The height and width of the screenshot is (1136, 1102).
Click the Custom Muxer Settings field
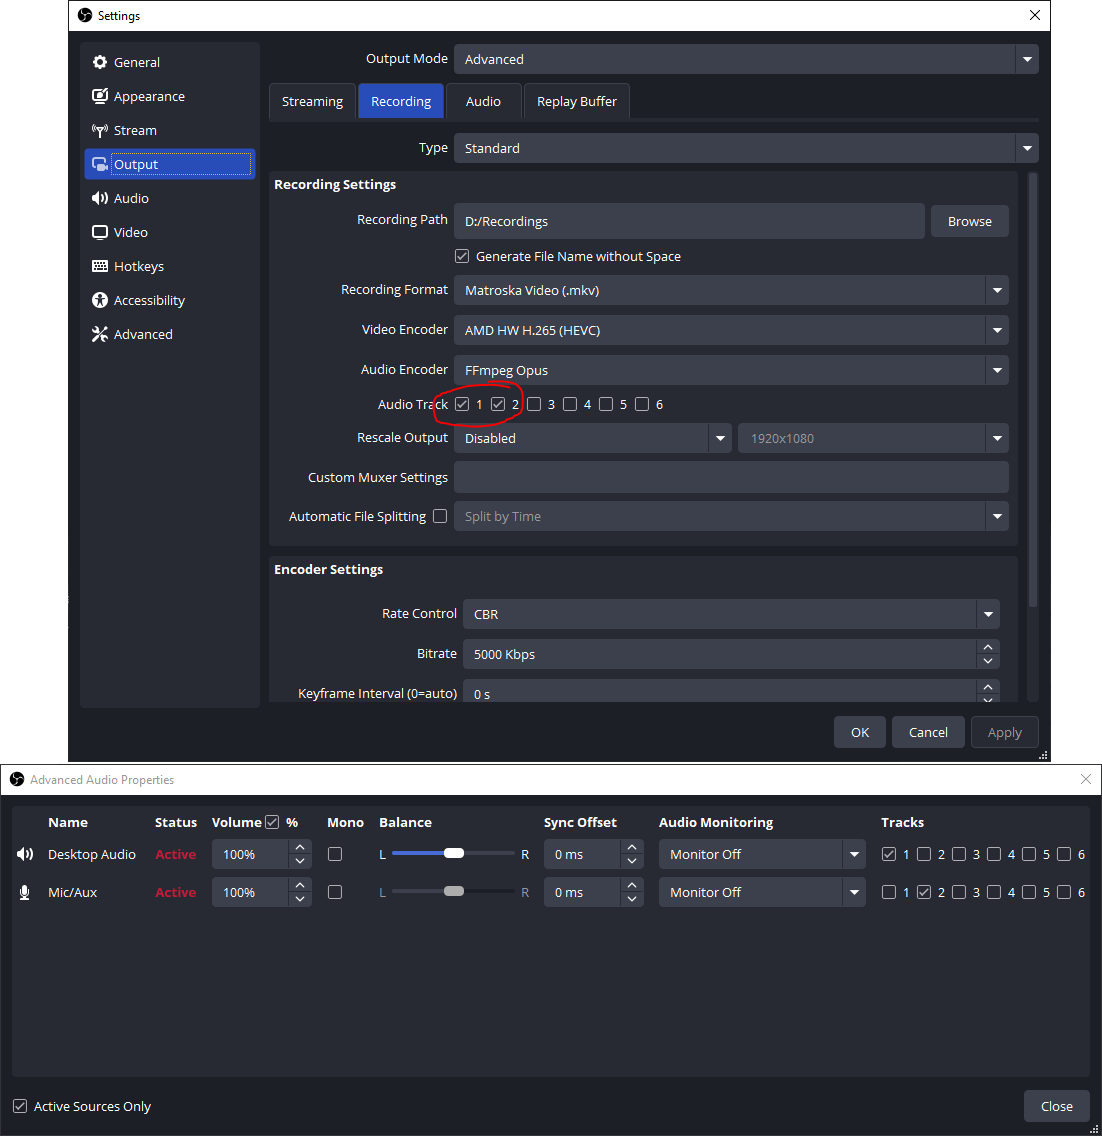pos(731,477)
